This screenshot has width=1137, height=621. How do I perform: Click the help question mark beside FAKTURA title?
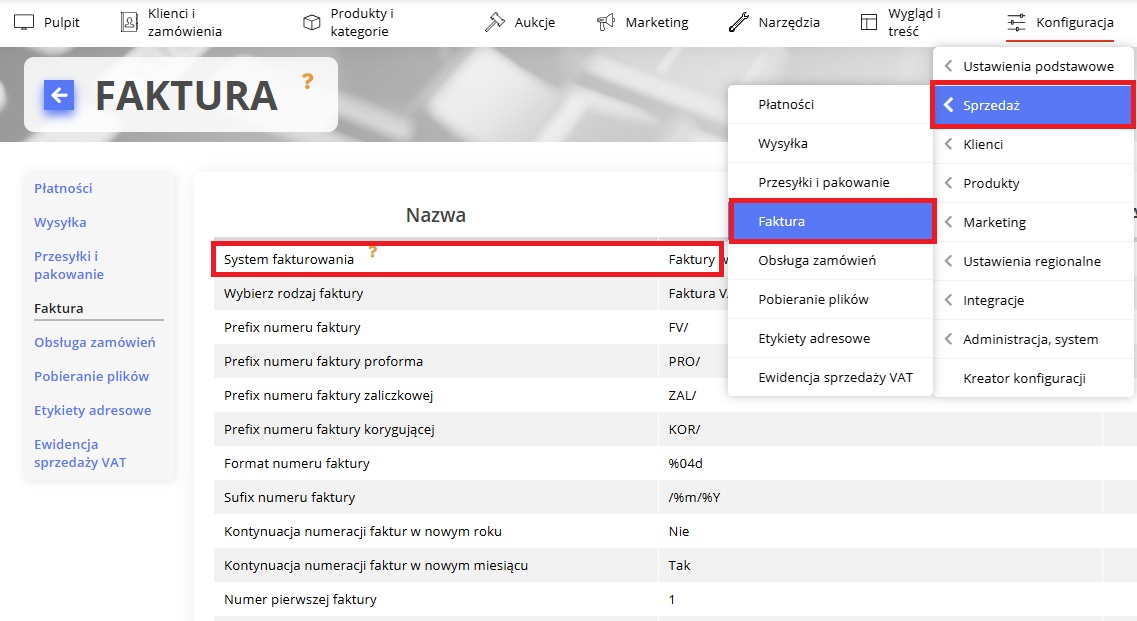pos(307,81)
